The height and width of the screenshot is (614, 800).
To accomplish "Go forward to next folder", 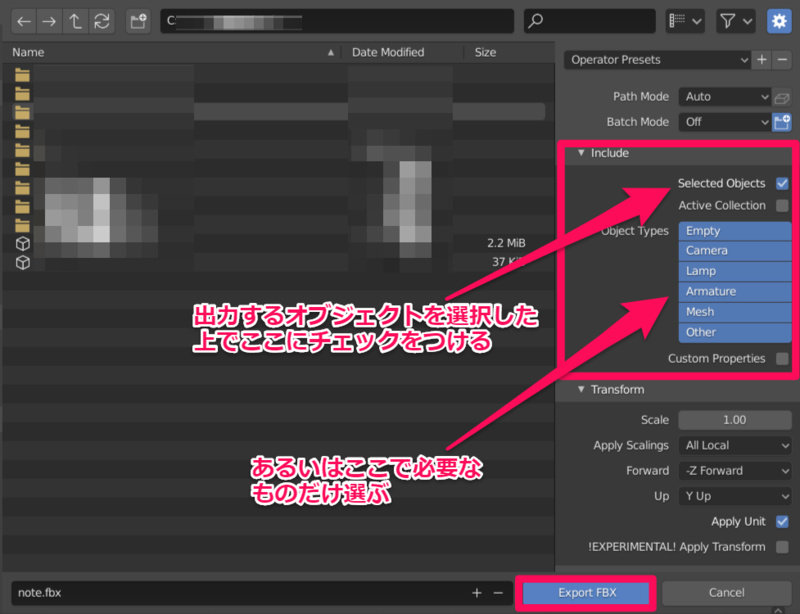I will click(49, 21).
